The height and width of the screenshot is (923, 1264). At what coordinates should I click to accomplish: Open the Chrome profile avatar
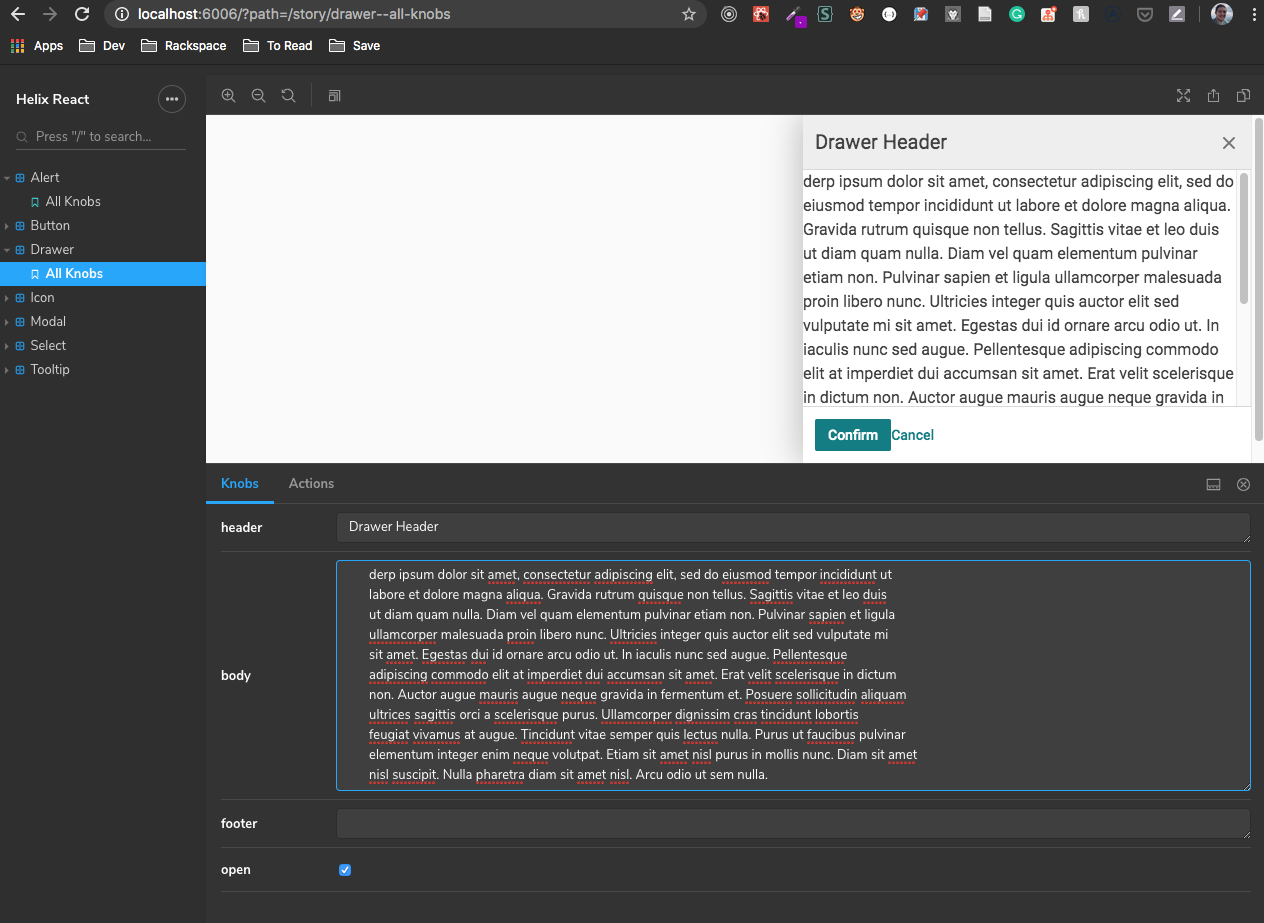[1221, 14]
